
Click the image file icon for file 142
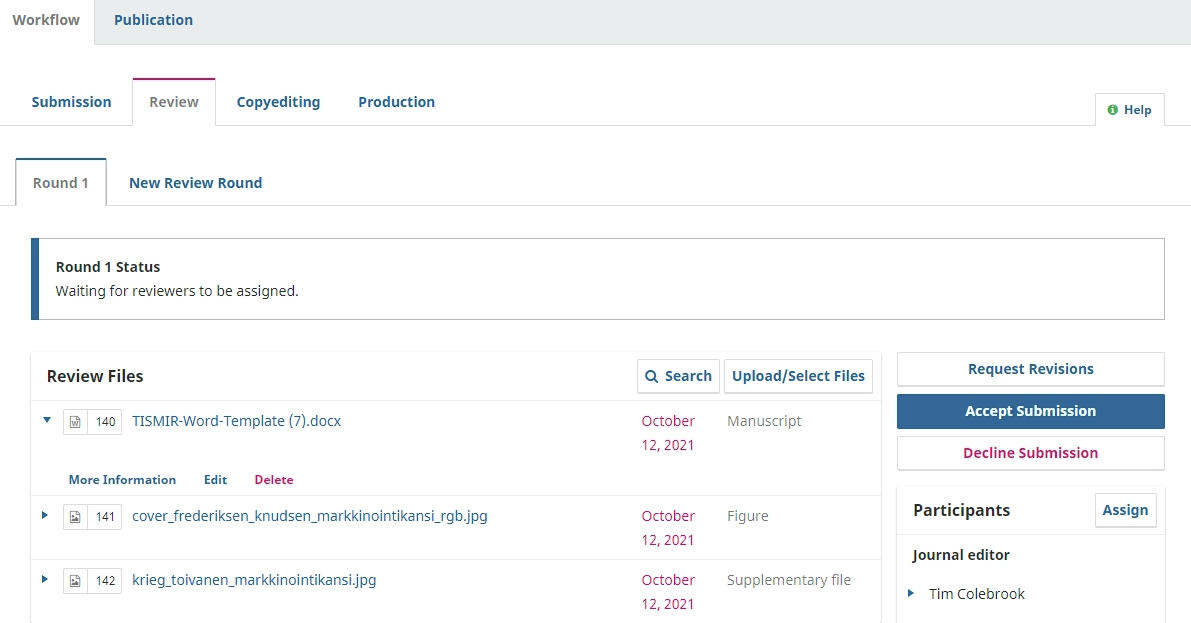coord(75,581)
